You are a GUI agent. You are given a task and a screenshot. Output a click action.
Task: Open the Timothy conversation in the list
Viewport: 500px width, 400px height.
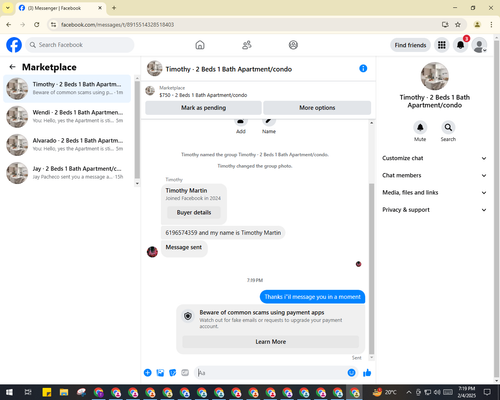[67, 89]
